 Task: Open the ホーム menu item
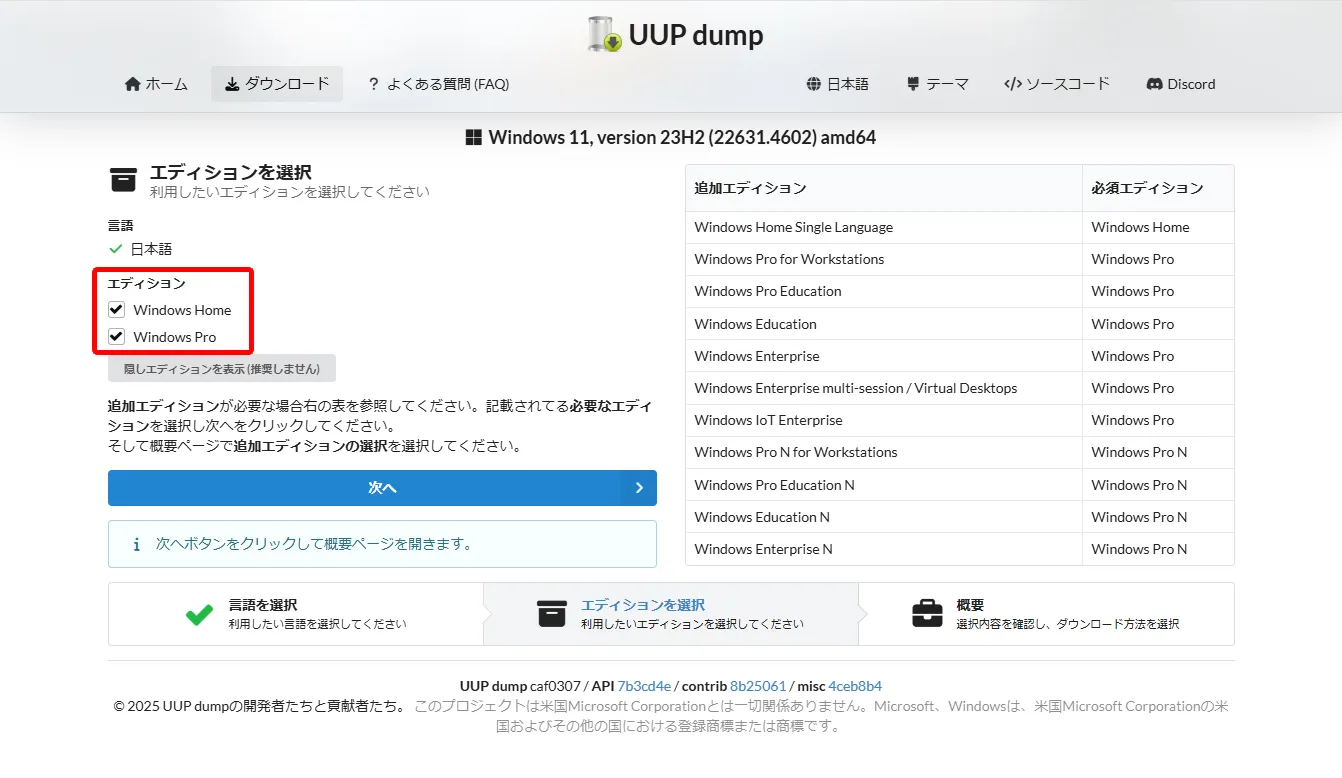156,84
